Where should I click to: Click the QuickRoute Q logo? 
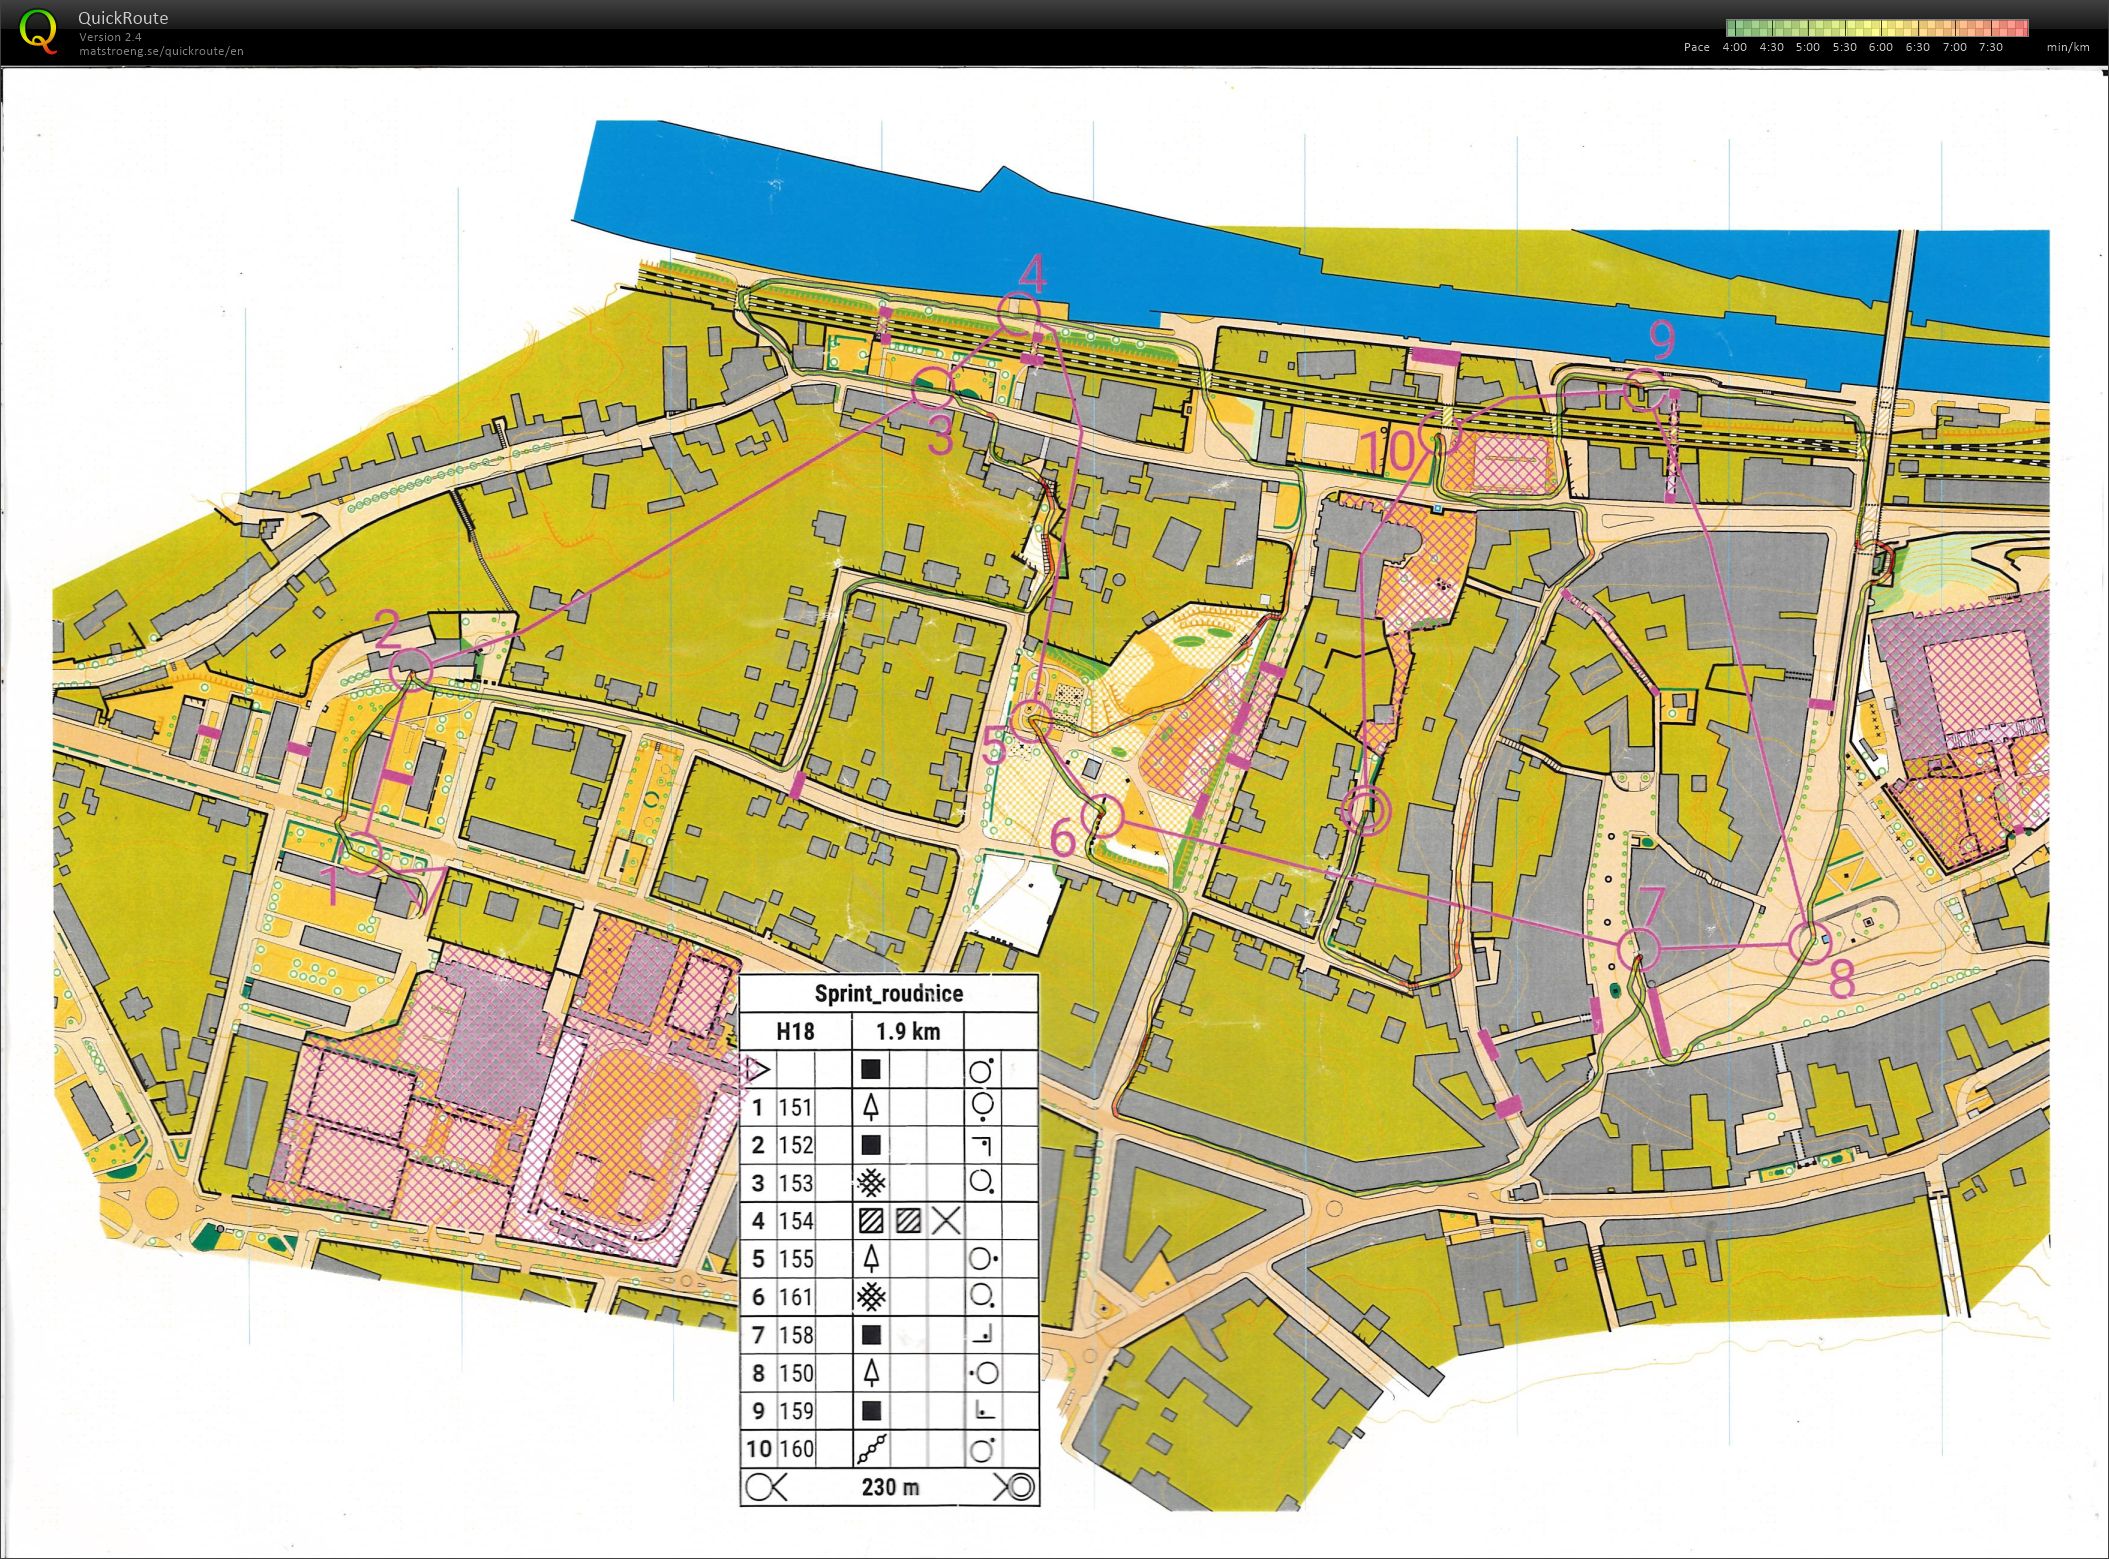38,32
